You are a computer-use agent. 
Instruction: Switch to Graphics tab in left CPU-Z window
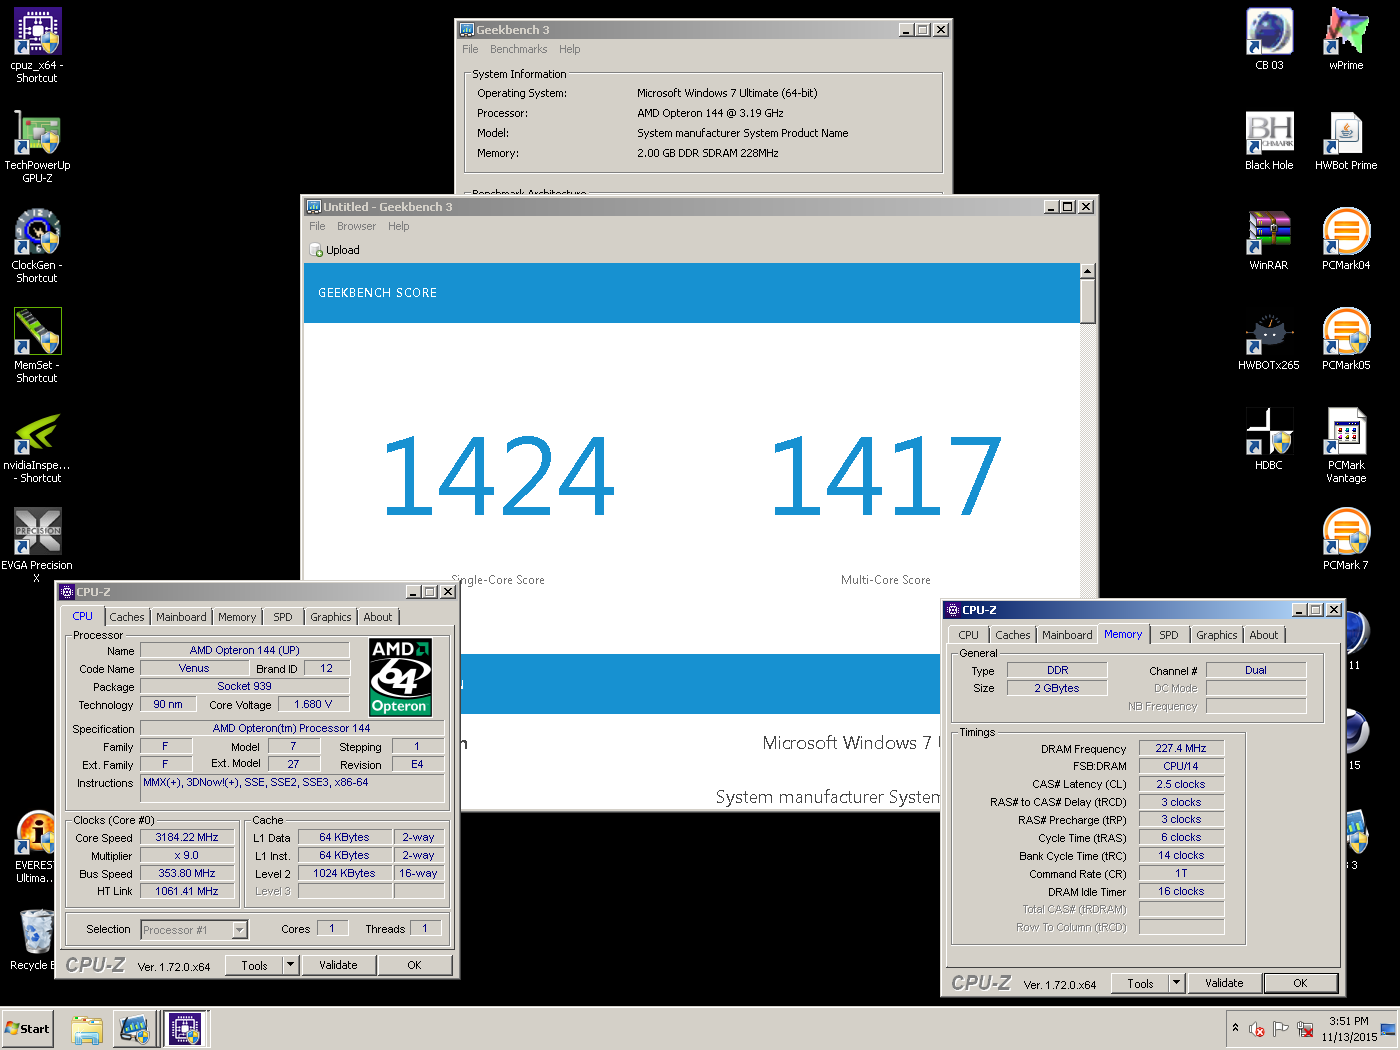click(x=330, y=617)
